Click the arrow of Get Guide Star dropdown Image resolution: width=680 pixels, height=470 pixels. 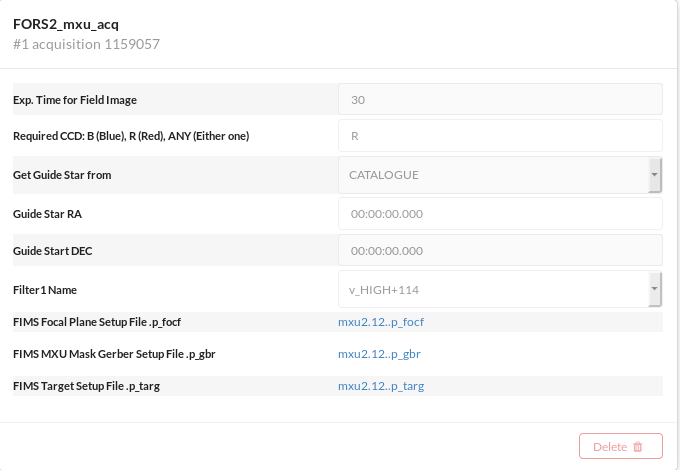coord(654,175)
